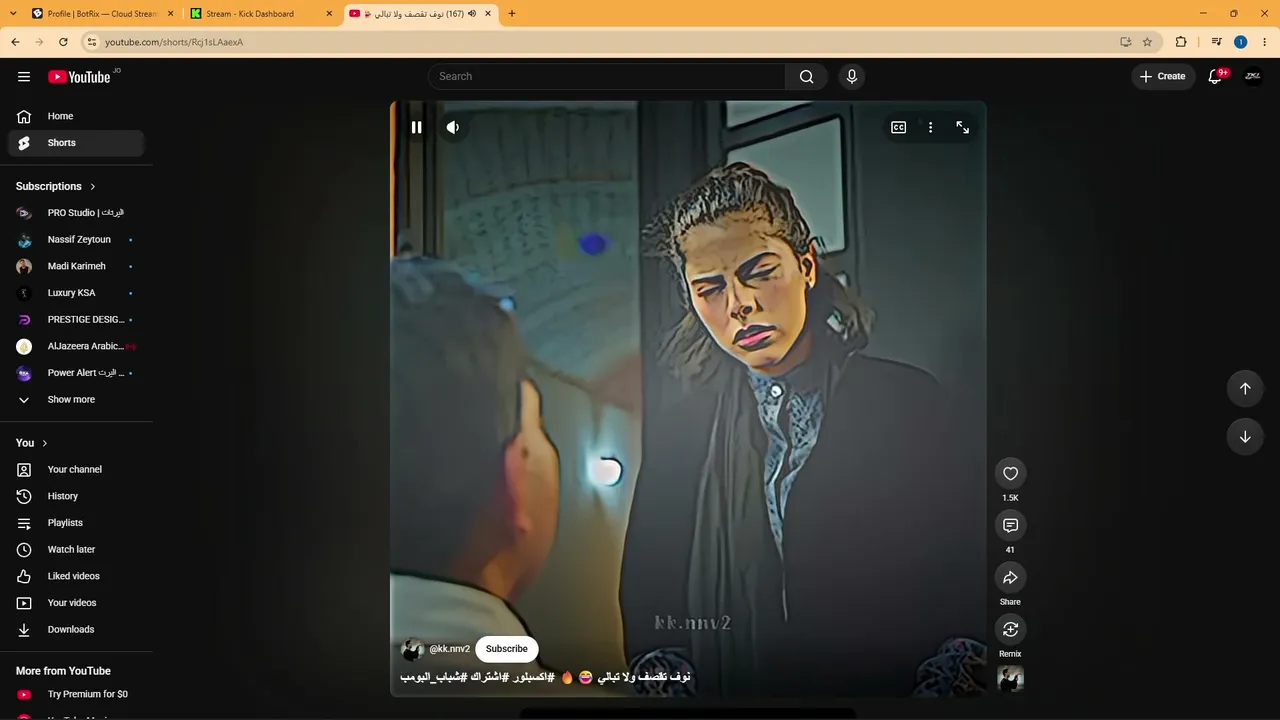This screenshot has height=720, width=1280.
Task: Pause the playing Short
Action: tap(417, 128)
